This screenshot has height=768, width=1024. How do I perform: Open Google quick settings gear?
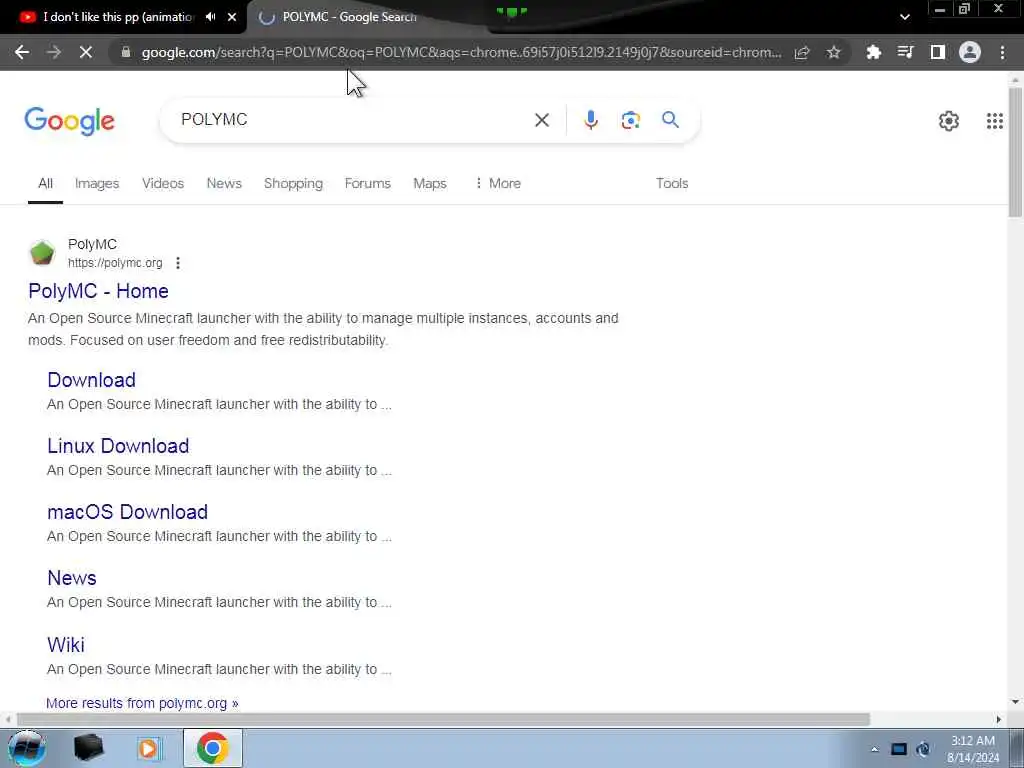point(948,121)
